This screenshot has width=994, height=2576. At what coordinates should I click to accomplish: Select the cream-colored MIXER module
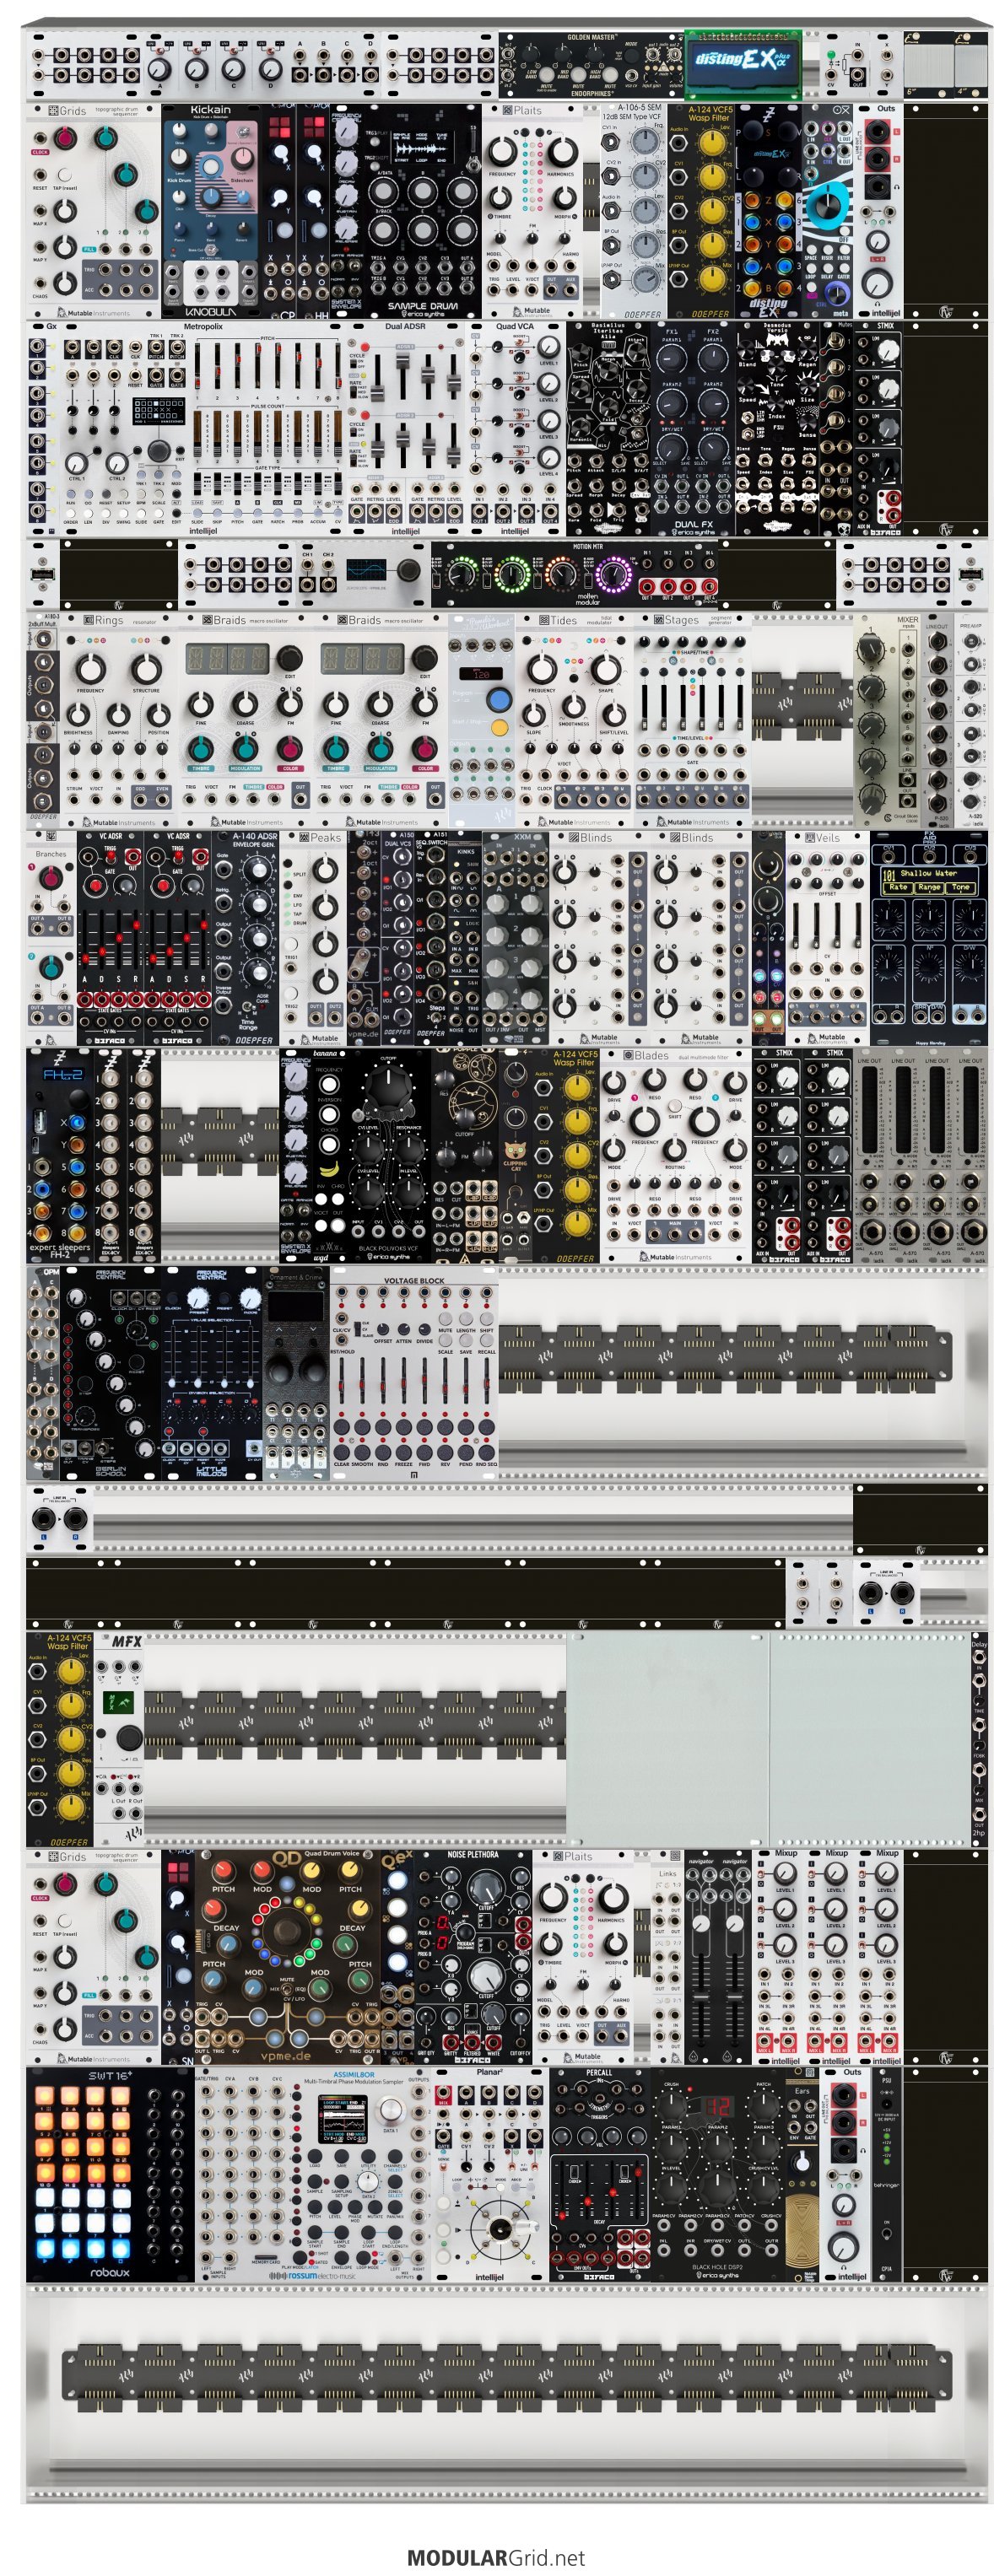pos(888,720)
